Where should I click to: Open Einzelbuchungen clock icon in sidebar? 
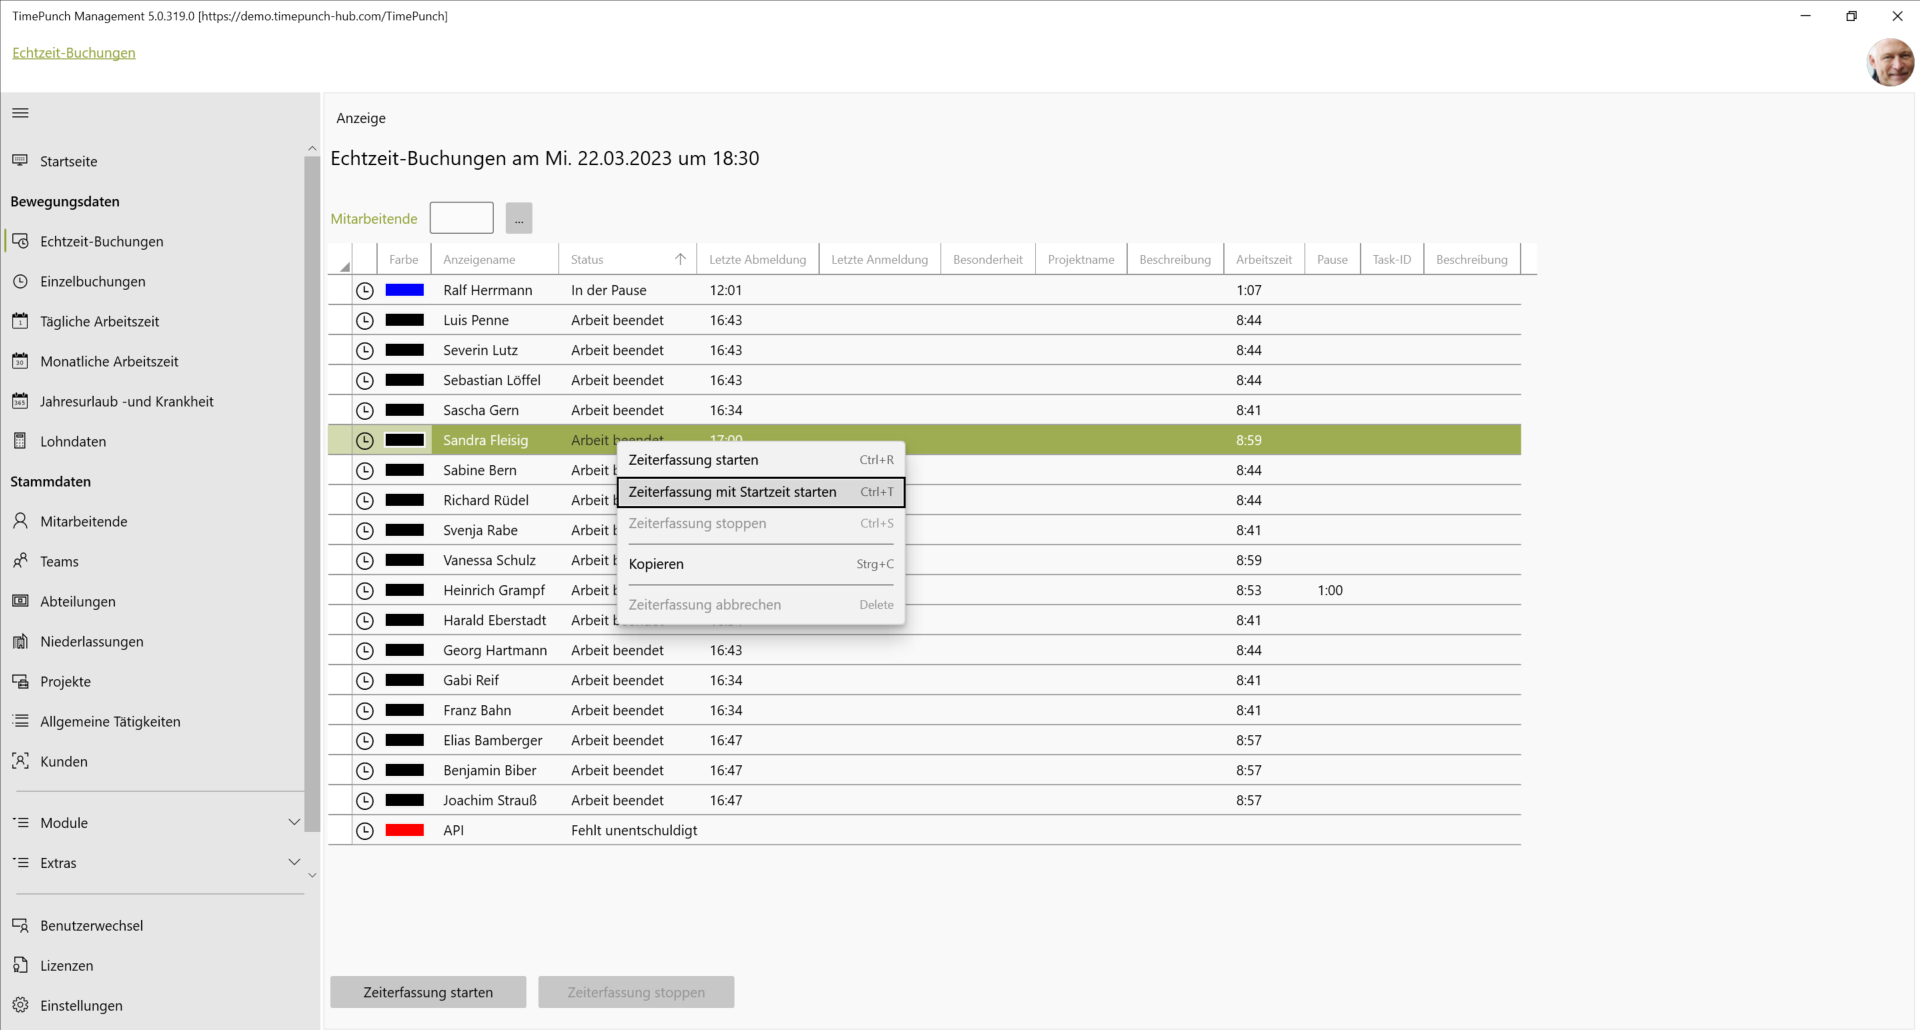(20, 281)
